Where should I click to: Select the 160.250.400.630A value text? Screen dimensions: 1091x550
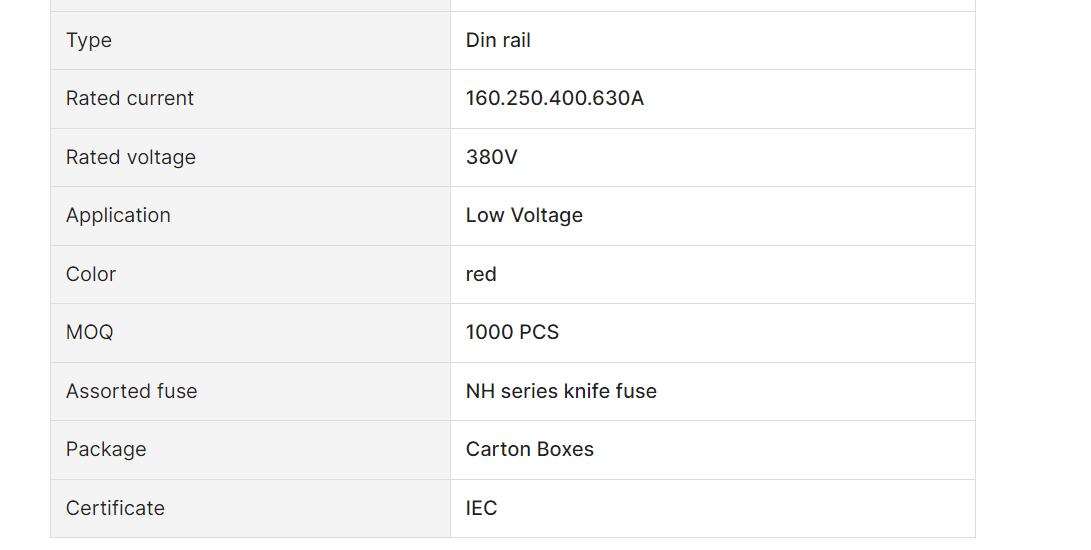(x=555, y=99)
